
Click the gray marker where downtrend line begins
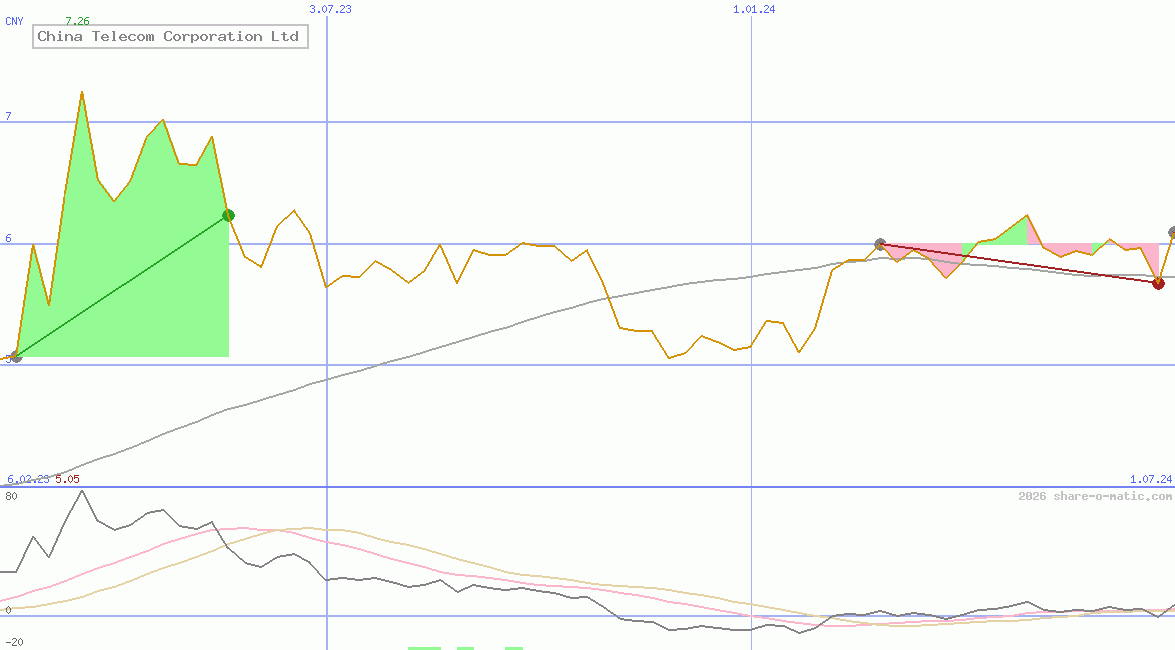pos(881,243)
